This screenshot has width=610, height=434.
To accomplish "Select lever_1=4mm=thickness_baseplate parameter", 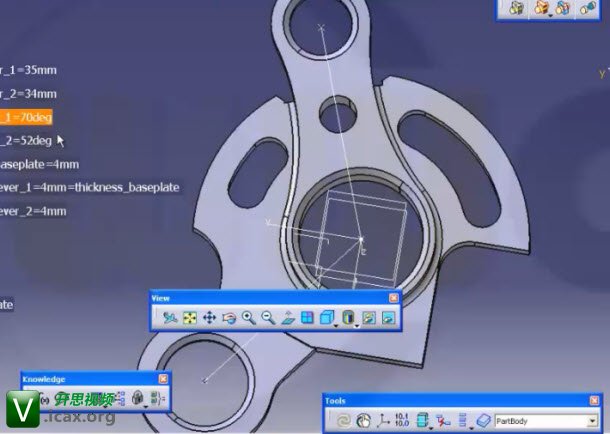I will click(89, 188).
